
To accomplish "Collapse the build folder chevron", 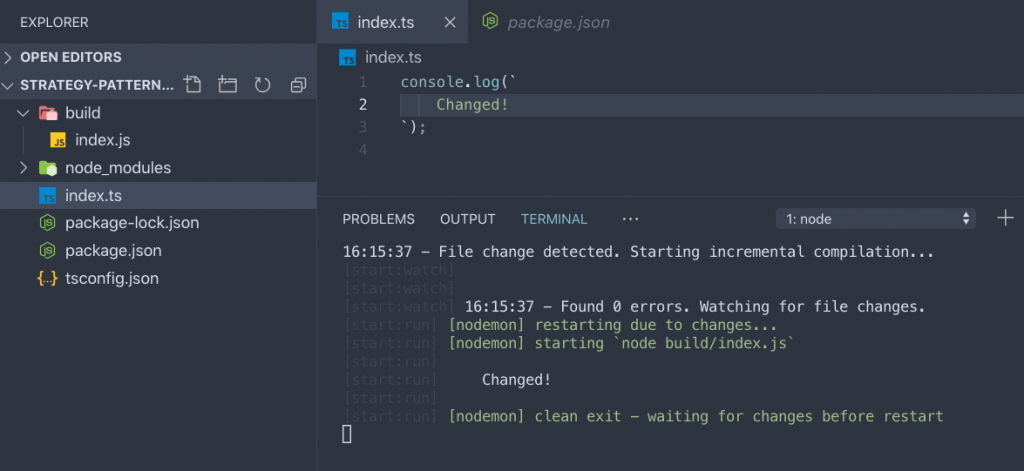I will [x=24, y=113].
